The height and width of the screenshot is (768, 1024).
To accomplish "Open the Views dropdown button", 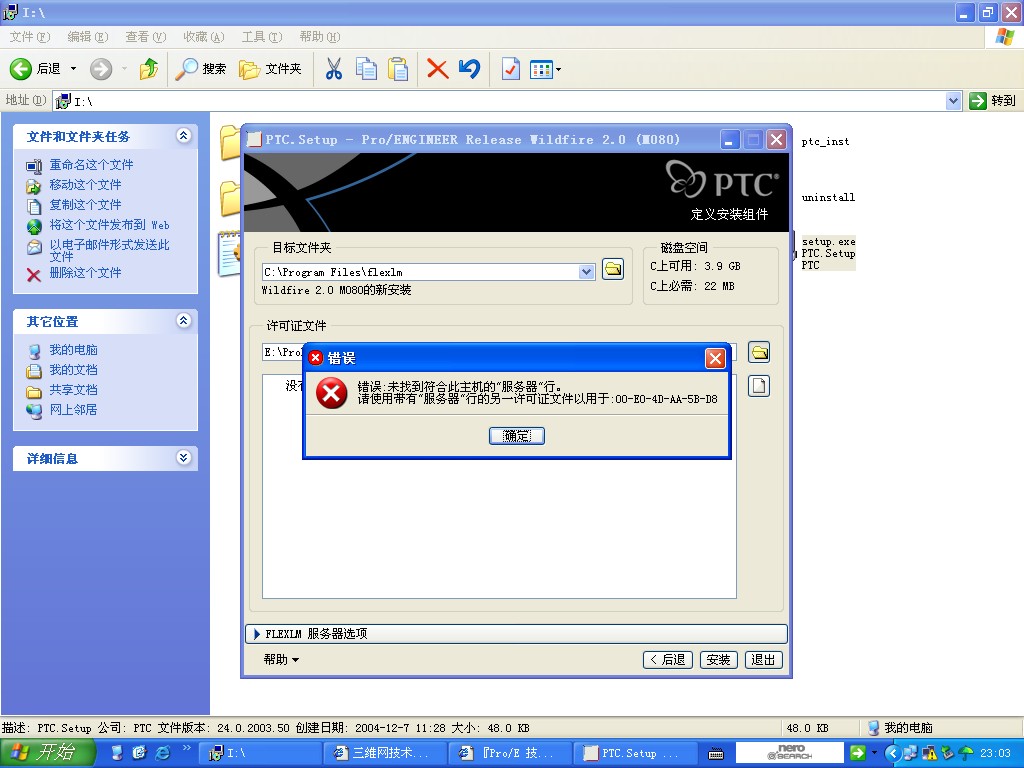I will [x=545, y=69].
